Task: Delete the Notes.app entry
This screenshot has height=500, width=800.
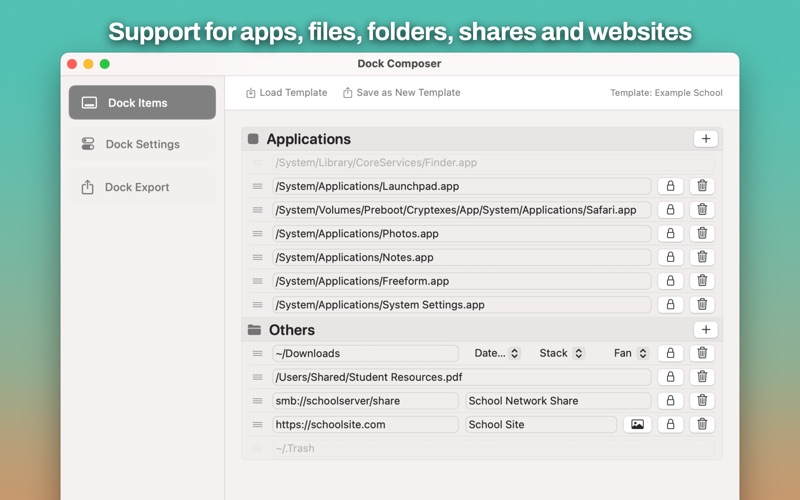Action: tap(702, 257)
